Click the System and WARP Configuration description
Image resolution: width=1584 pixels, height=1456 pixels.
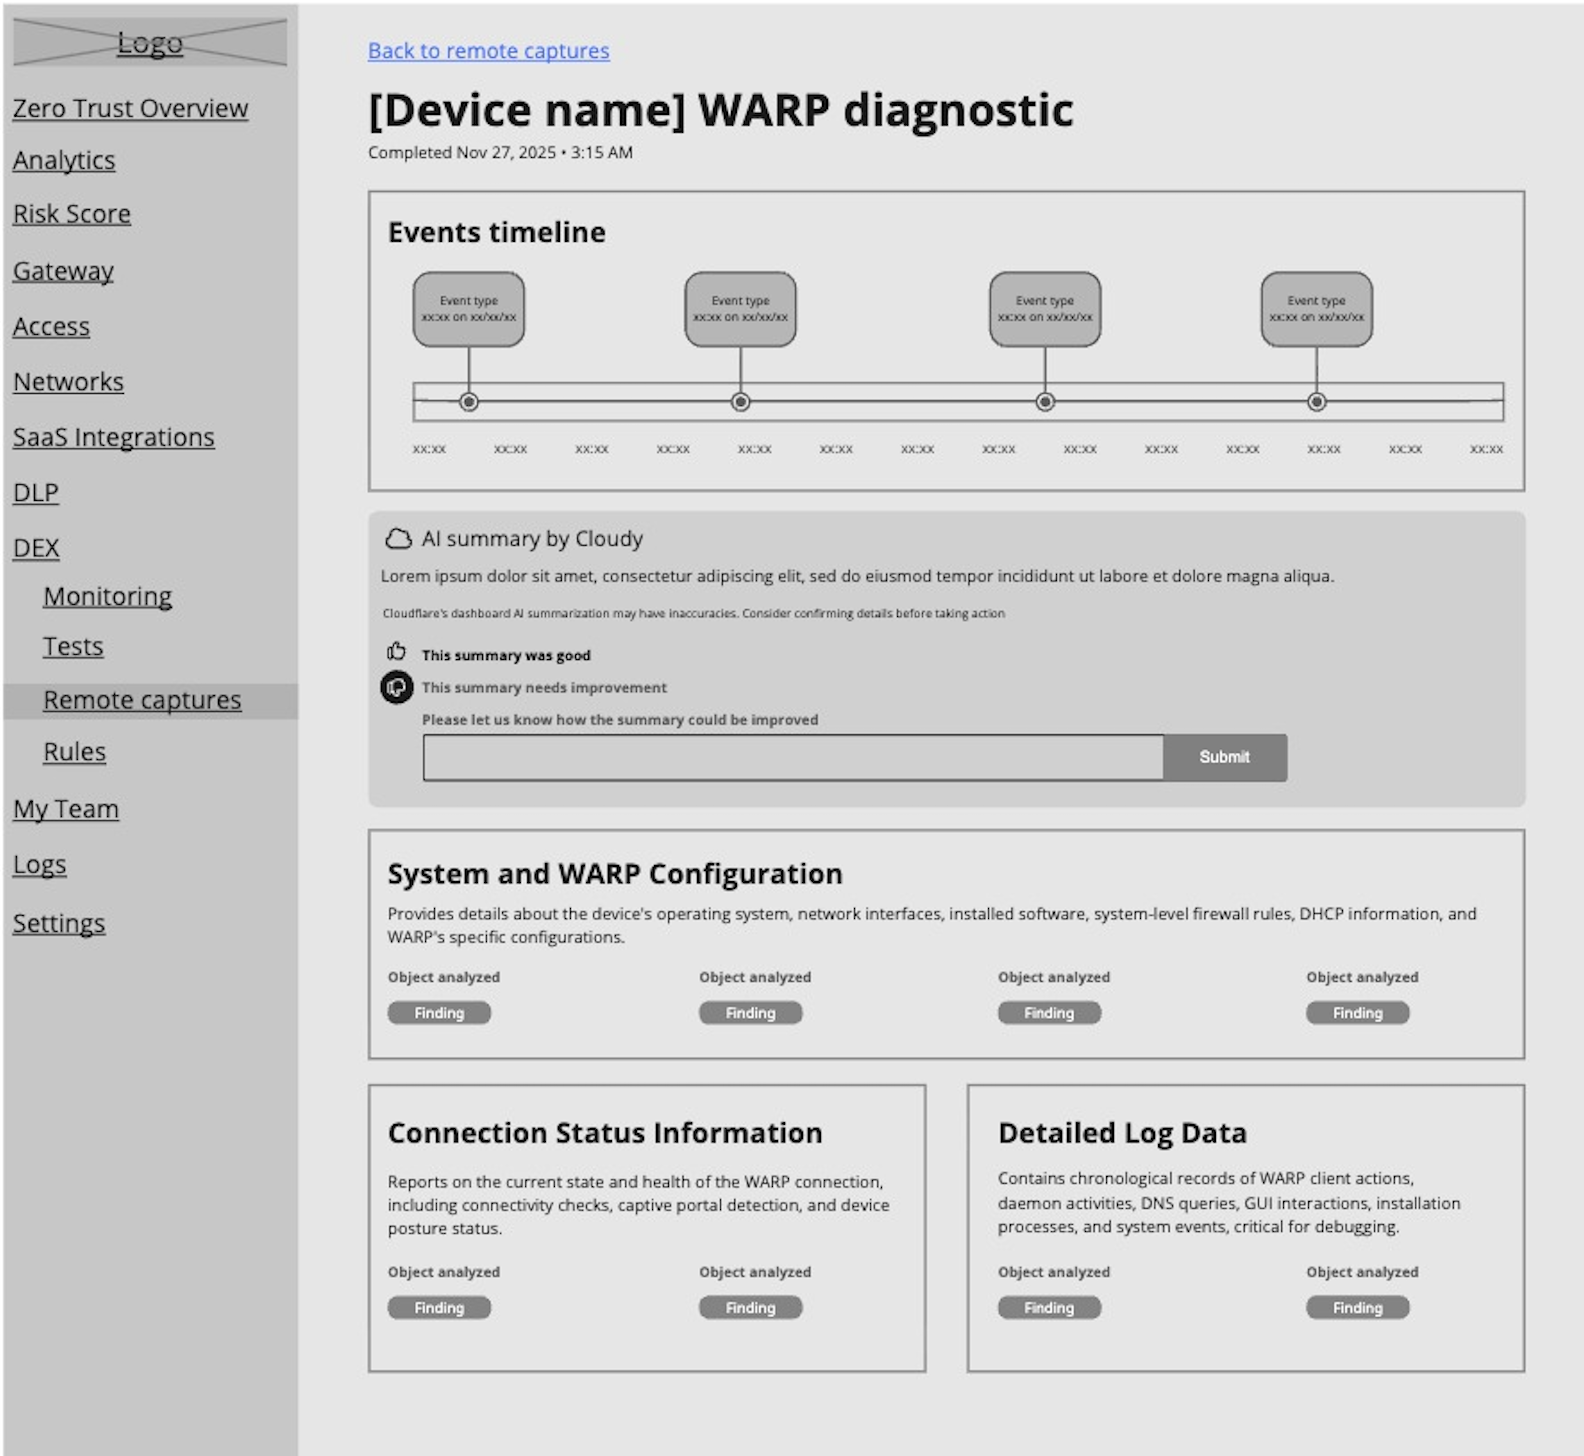[932, 925]
